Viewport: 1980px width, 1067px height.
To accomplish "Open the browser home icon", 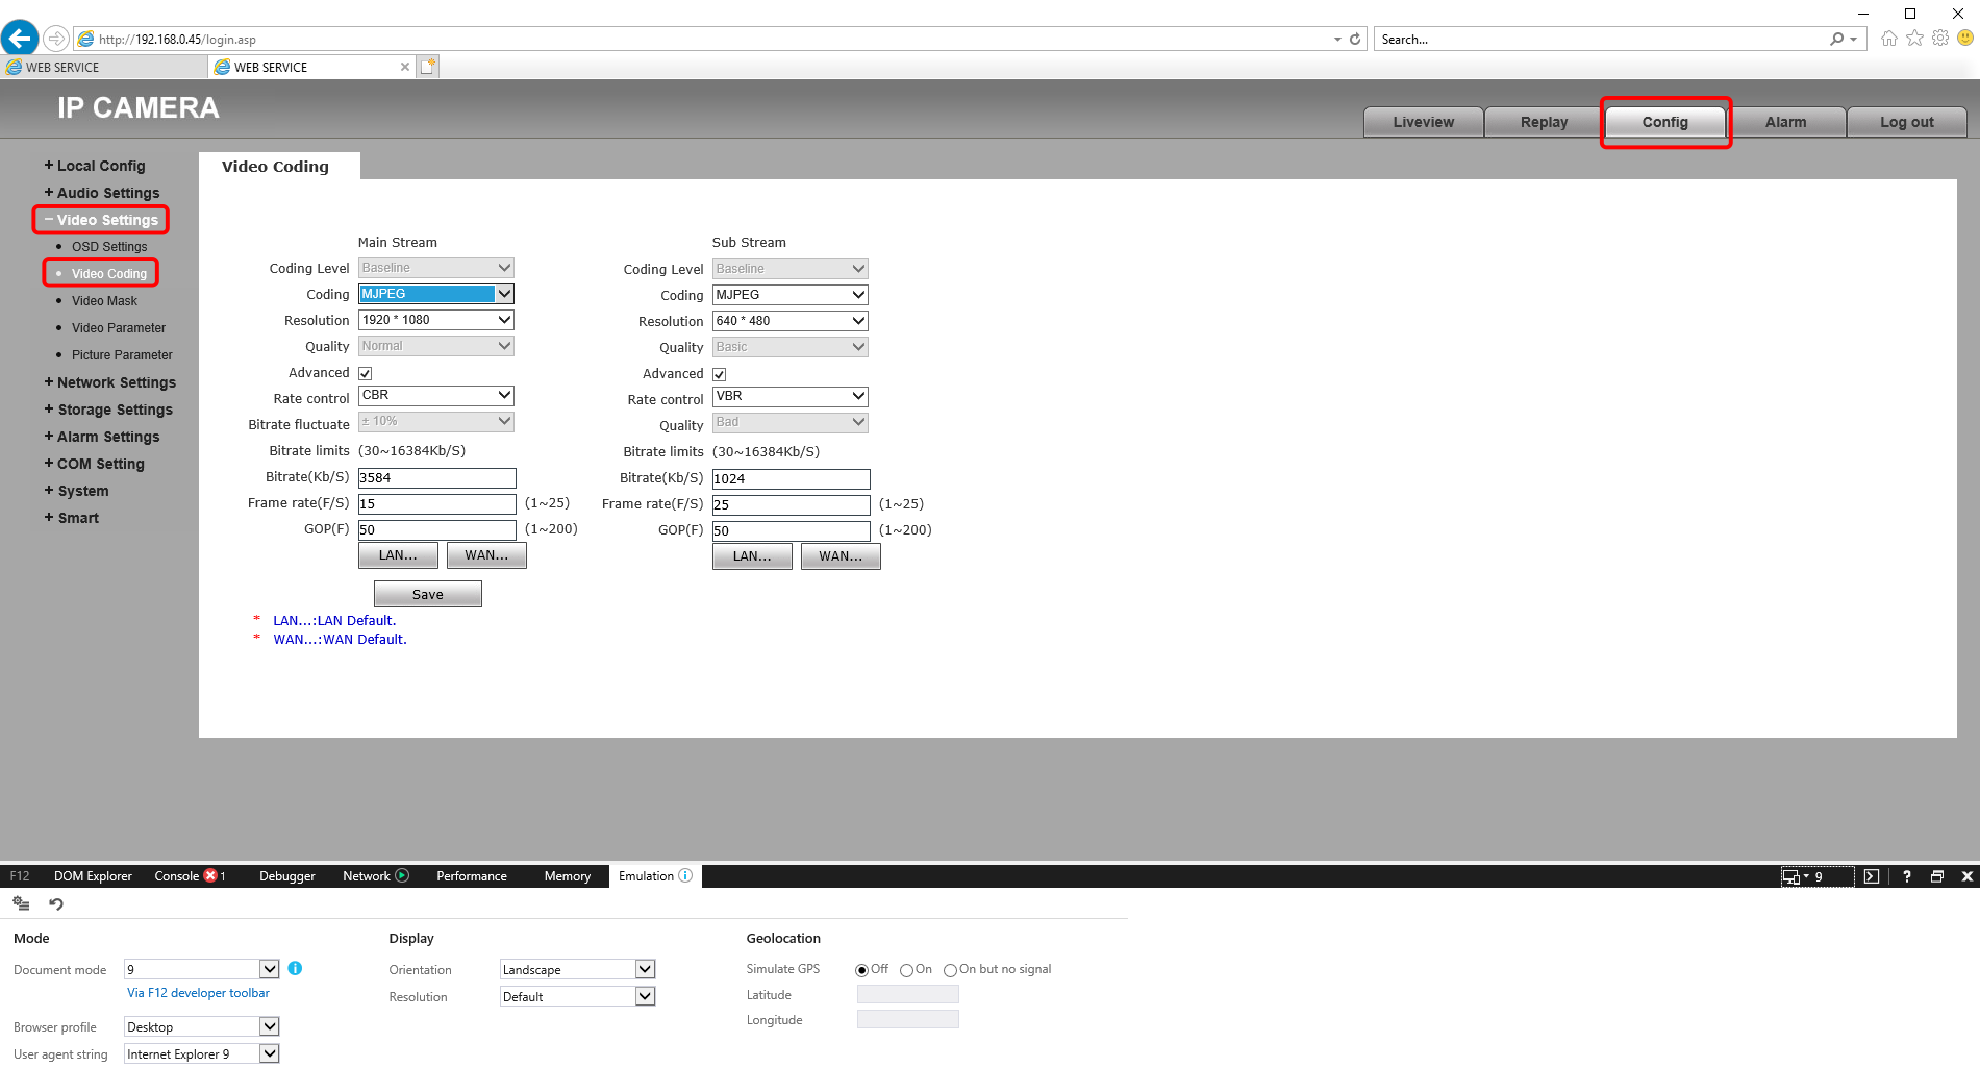I will (1889, 38).
